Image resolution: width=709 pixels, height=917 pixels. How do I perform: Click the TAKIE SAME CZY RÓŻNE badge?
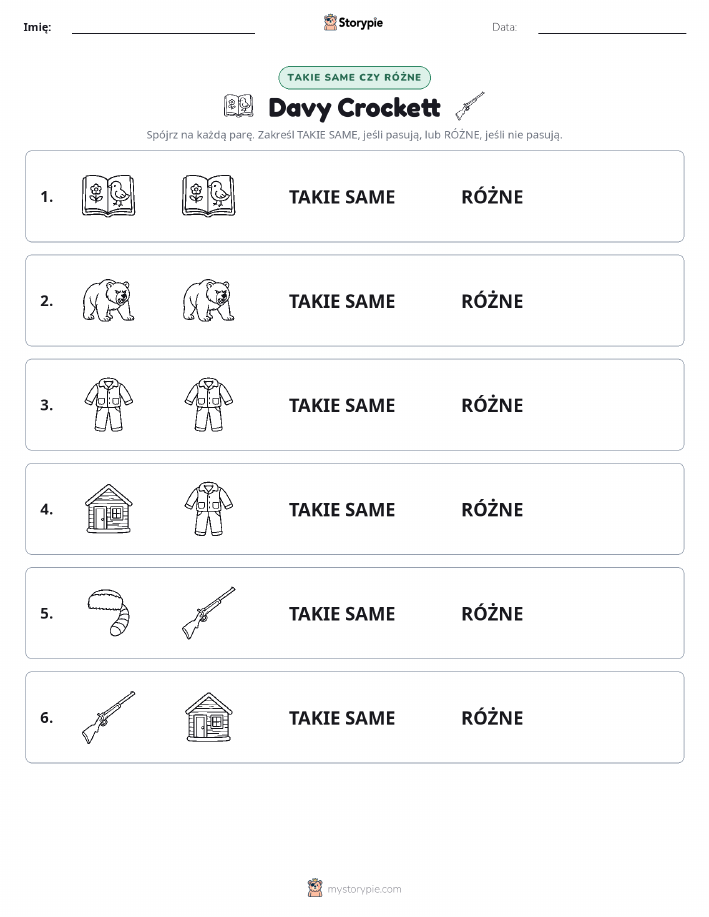point(354,77)
